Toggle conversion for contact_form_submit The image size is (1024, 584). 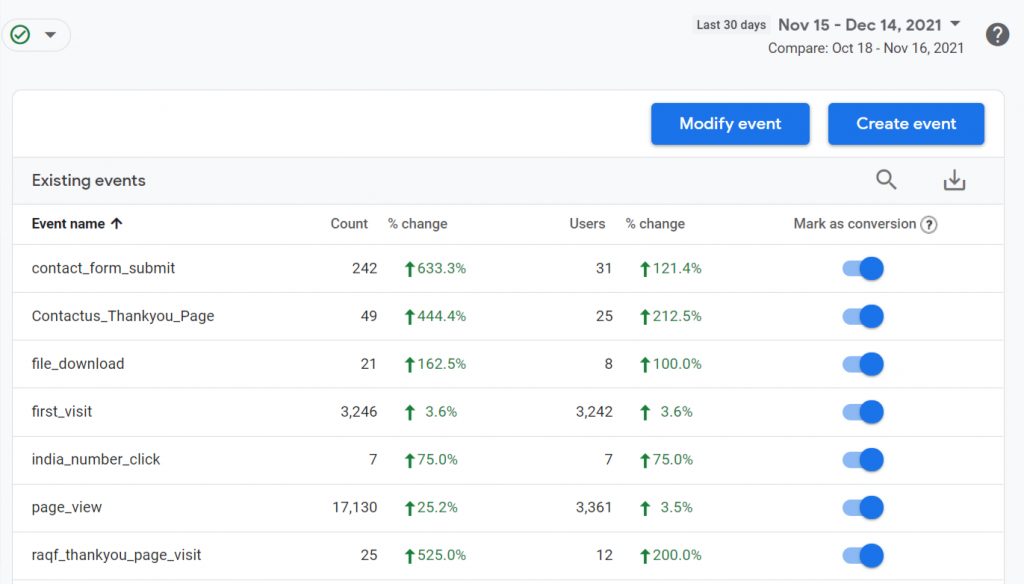tap(864, 268)
